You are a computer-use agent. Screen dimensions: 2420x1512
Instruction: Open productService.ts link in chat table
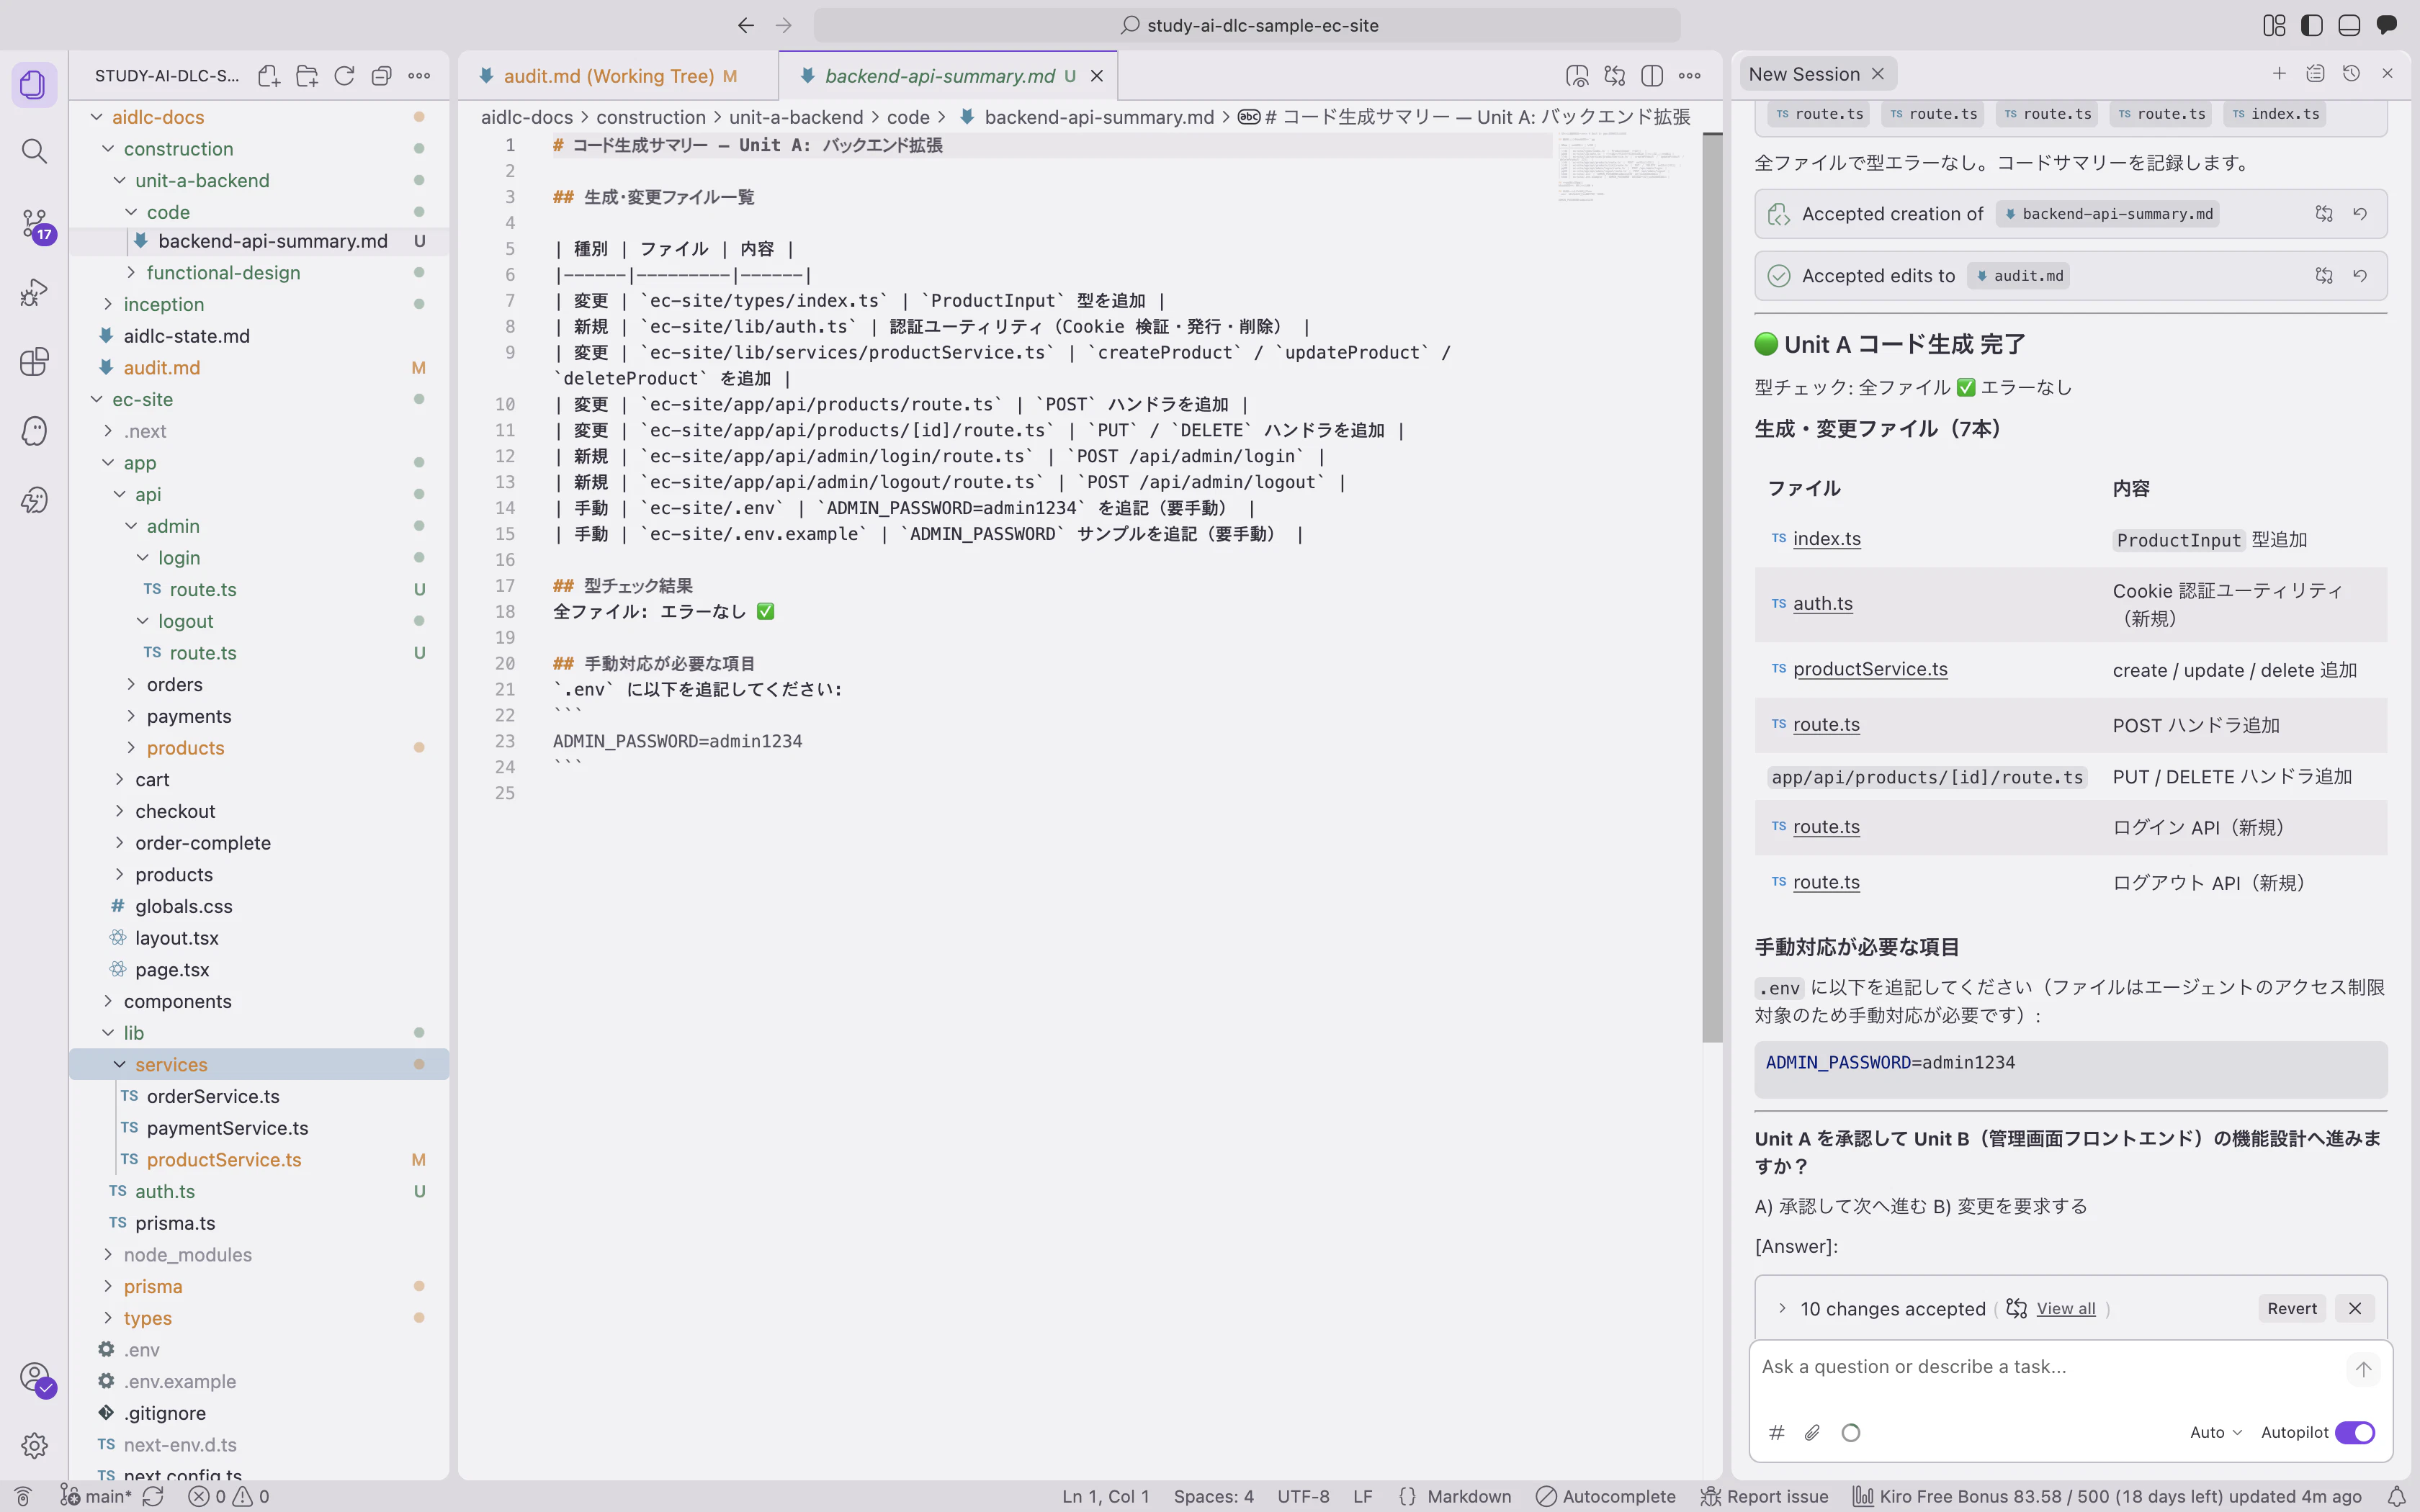[1870, 669]
